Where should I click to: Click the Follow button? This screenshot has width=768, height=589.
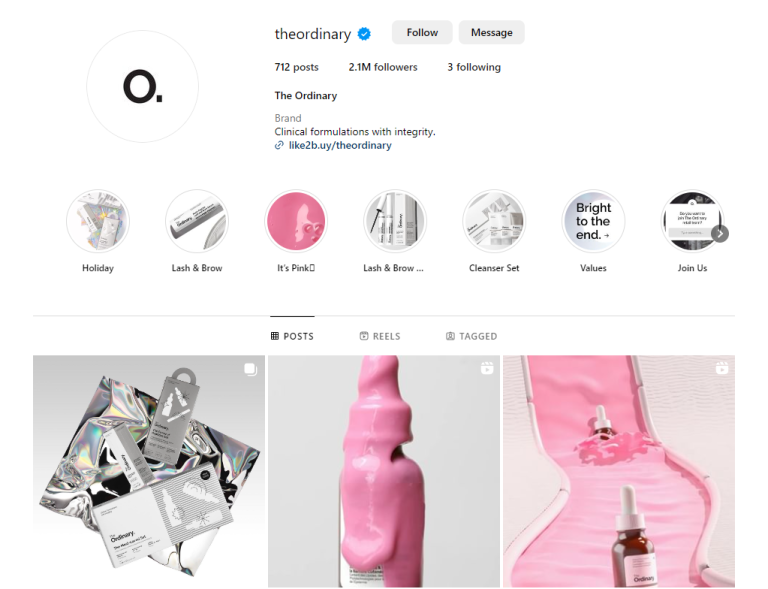click(422, 33)
